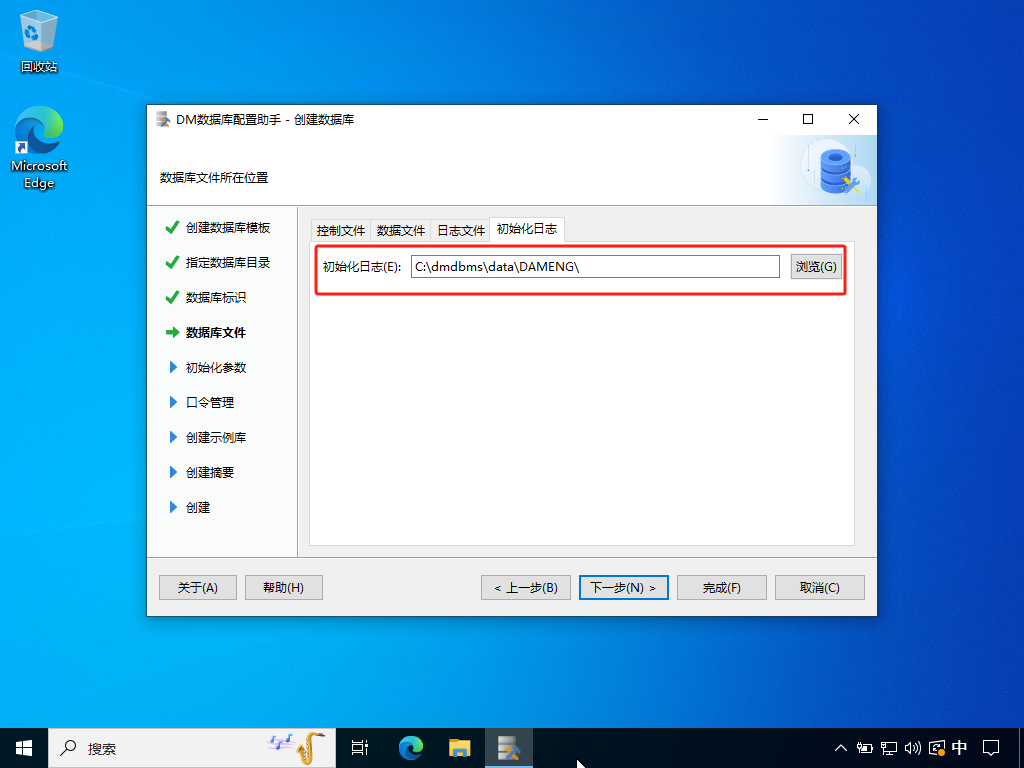
Task: Click the 初始化日志 path input field
Action: pyautogui.click(x=595, y=266)
